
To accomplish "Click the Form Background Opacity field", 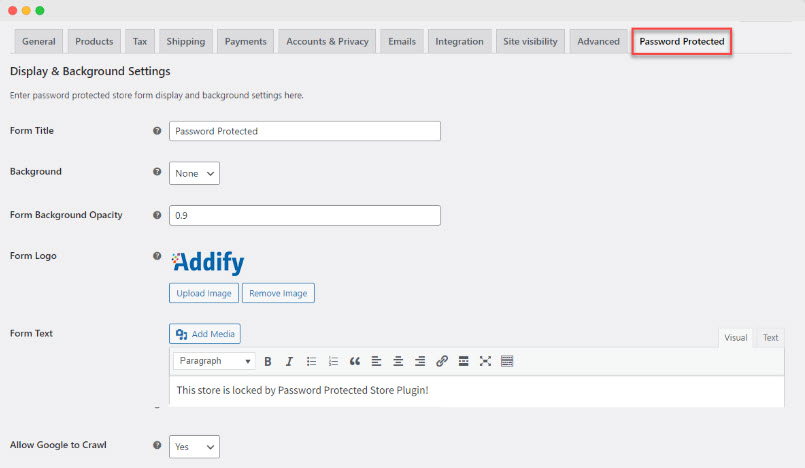I will click(x=305, y=215).
